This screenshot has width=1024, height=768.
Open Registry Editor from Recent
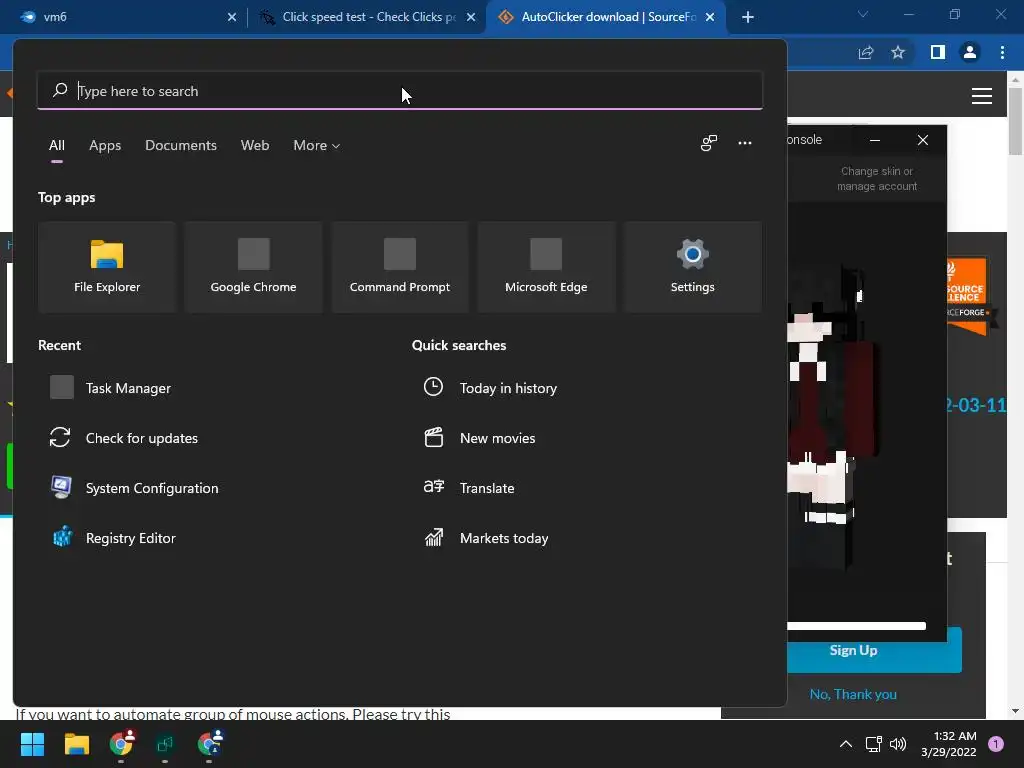pos(113,538)
